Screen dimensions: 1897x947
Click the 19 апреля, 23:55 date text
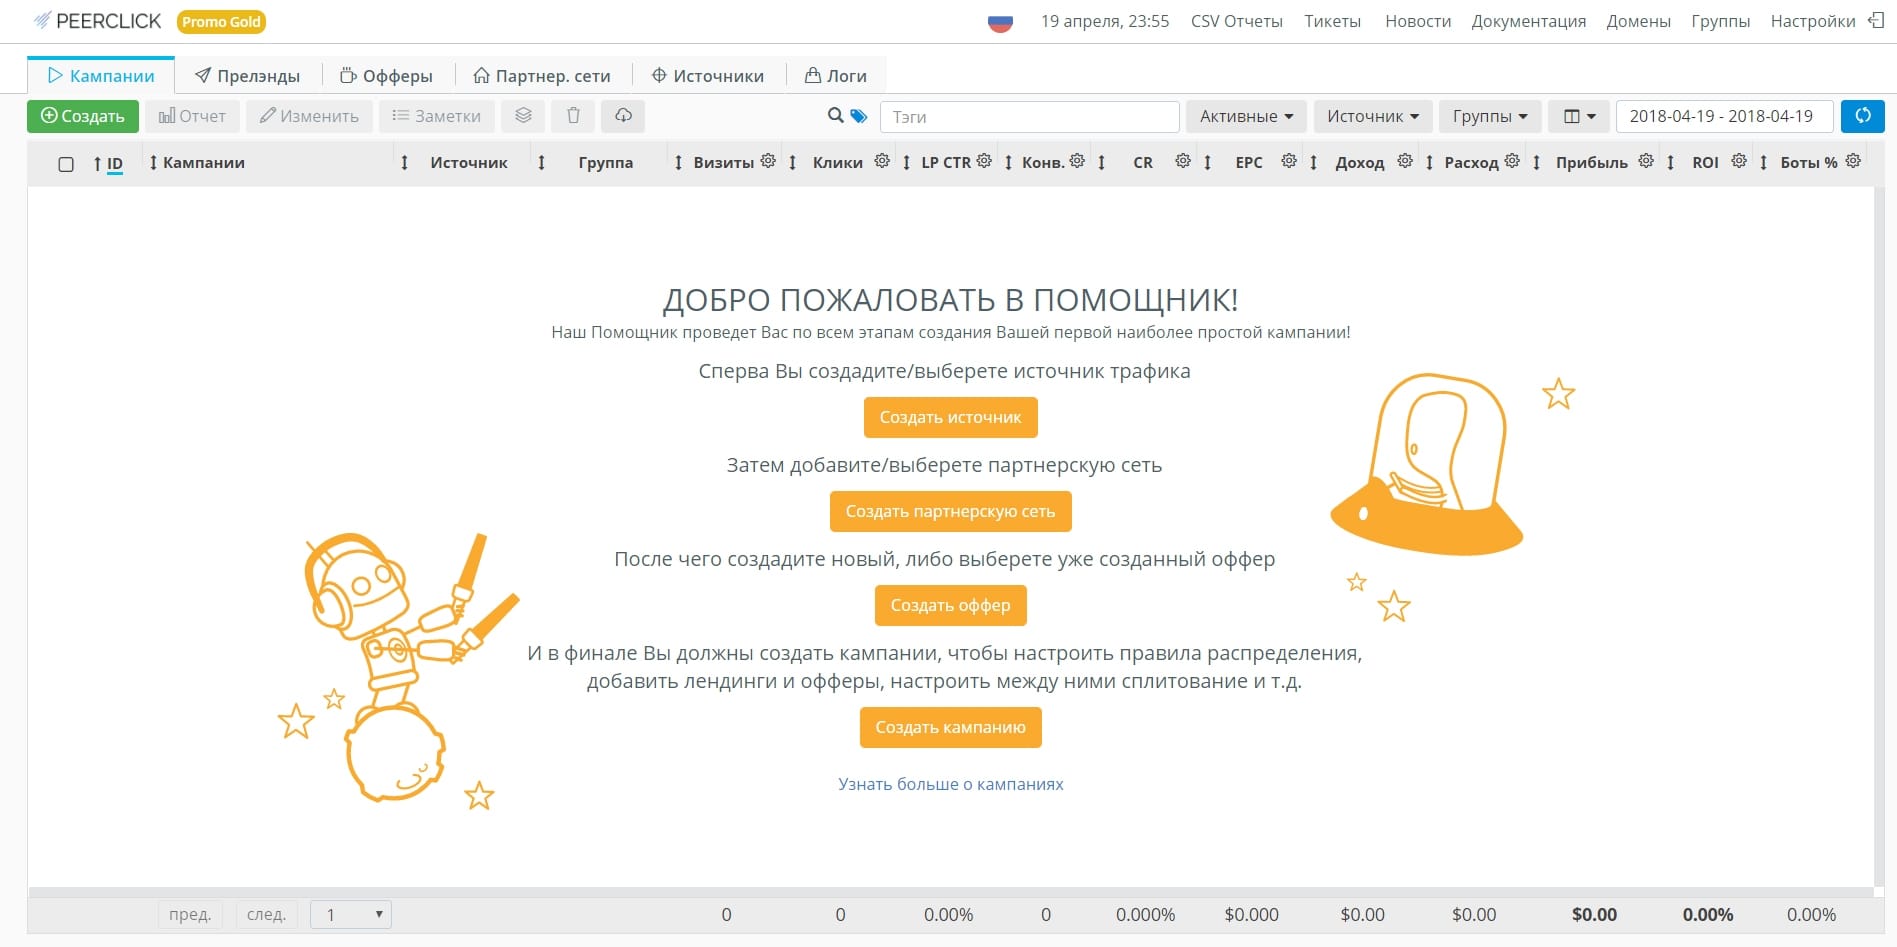[1104, 21]
